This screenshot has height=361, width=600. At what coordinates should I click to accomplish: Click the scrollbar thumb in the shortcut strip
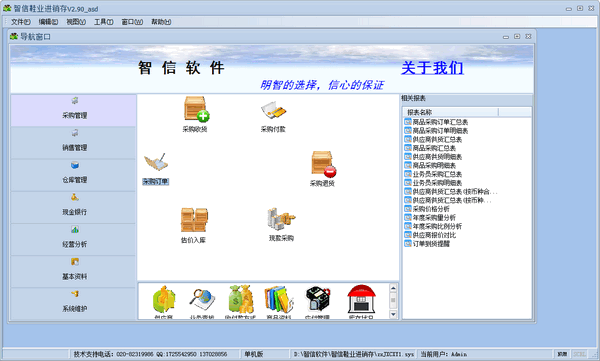[393, 300]
